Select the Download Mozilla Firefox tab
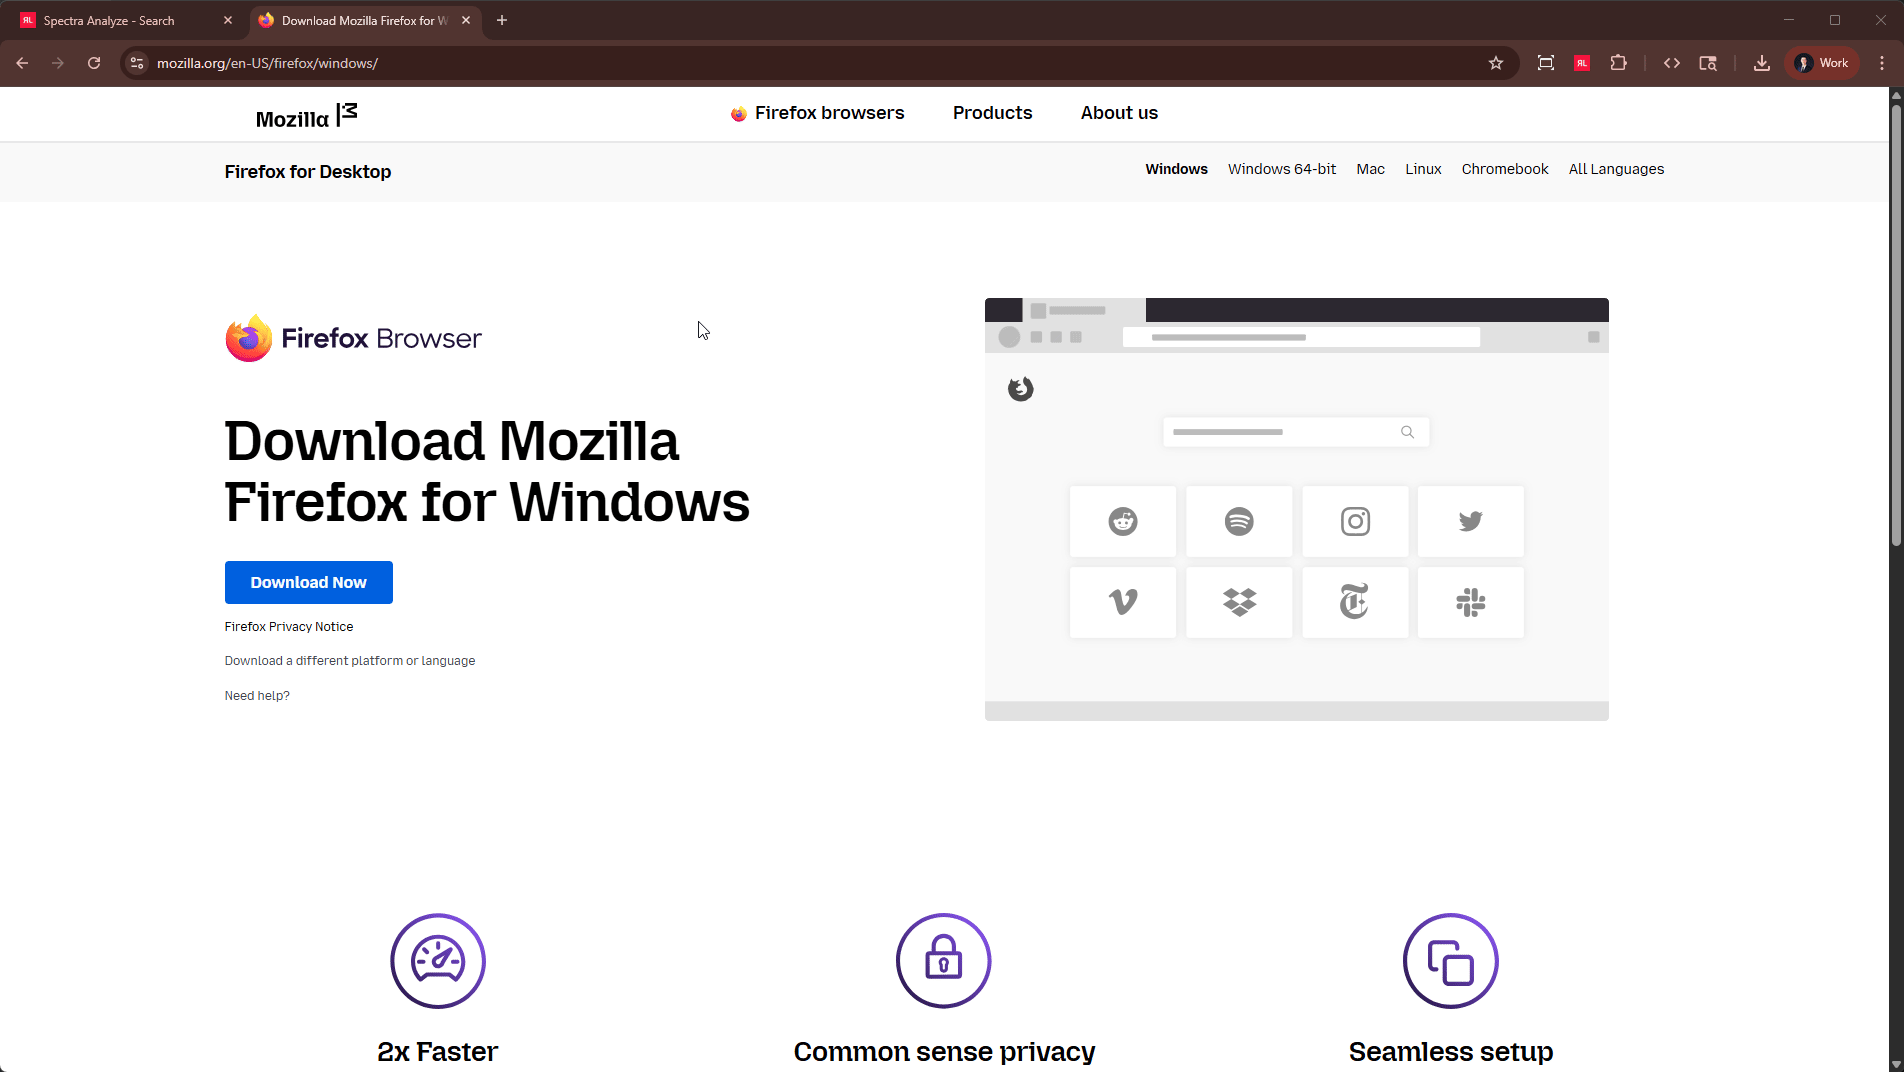 364,20
